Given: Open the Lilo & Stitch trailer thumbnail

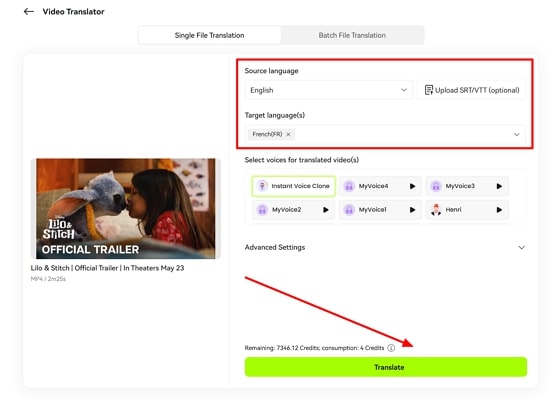Looking at the screenshot, I should point(126,208).
